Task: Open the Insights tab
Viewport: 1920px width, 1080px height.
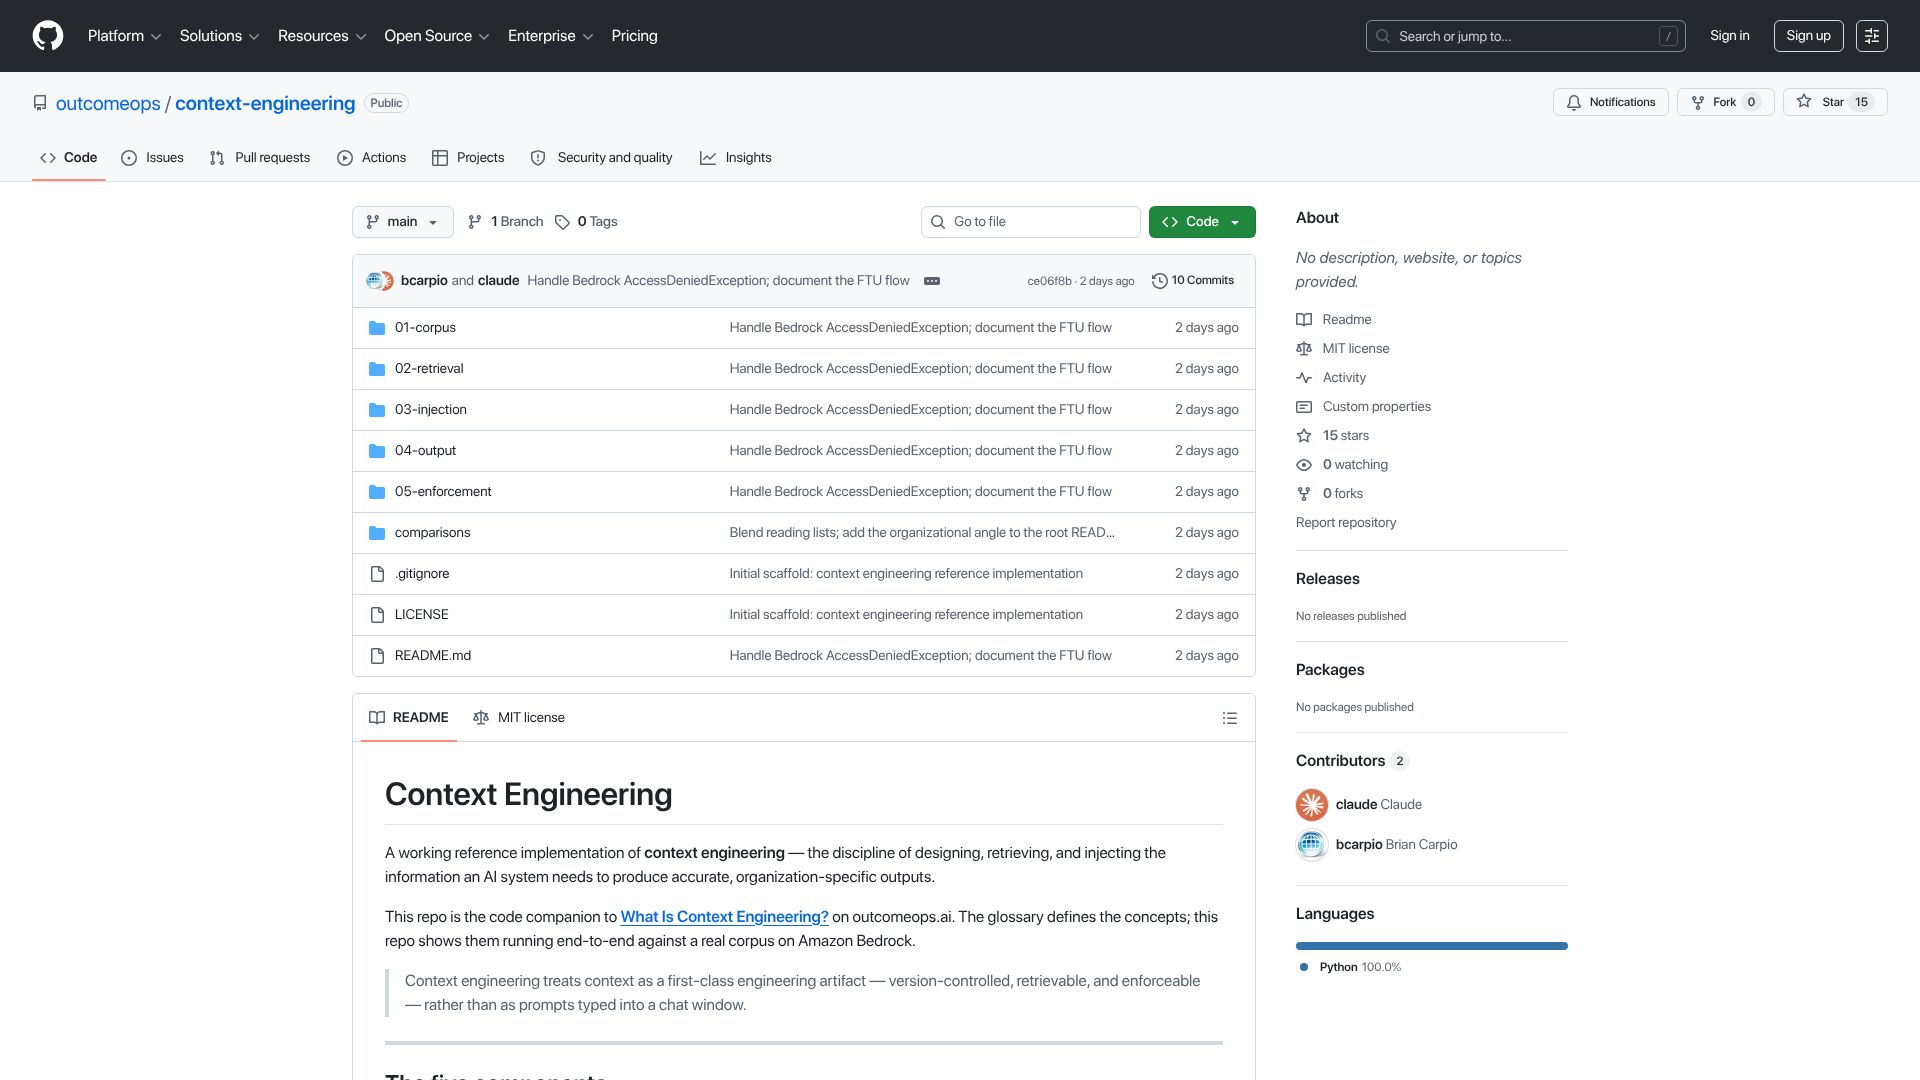Action: pos(736,158)
